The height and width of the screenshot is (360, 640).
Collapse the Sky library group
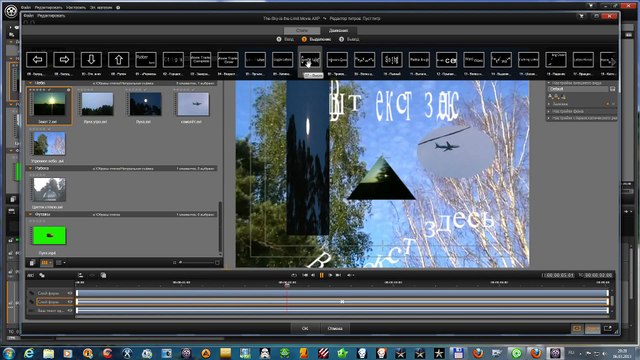point(30,83)
